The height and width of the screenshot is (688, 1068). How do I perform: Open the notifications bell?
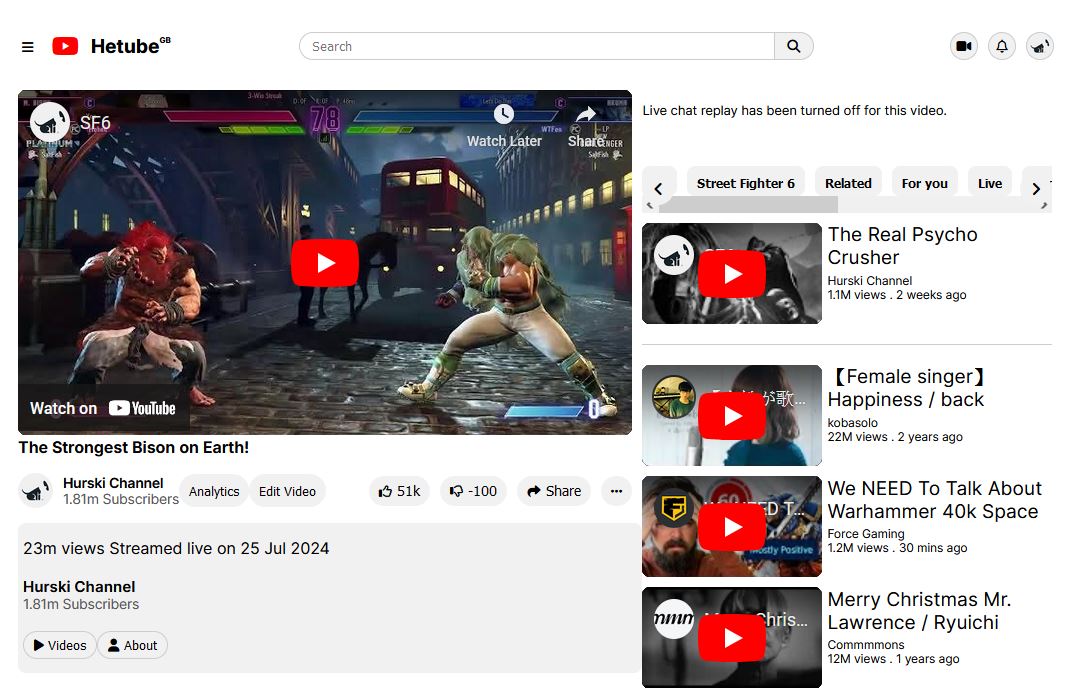click(1002, 46)
